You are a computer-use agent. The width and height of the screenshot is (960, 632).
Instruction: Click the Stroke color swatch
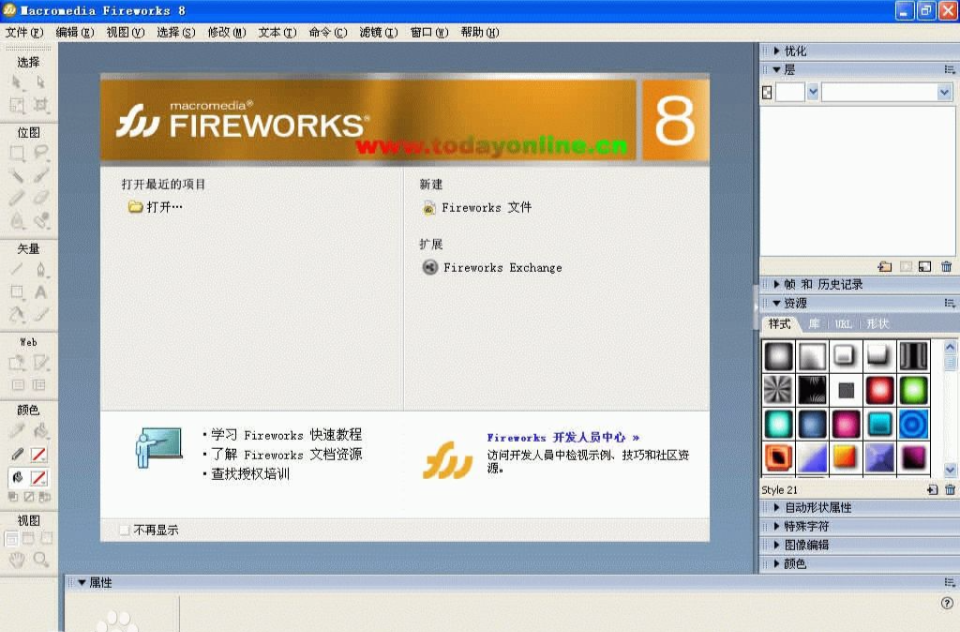tap(39, 454)
